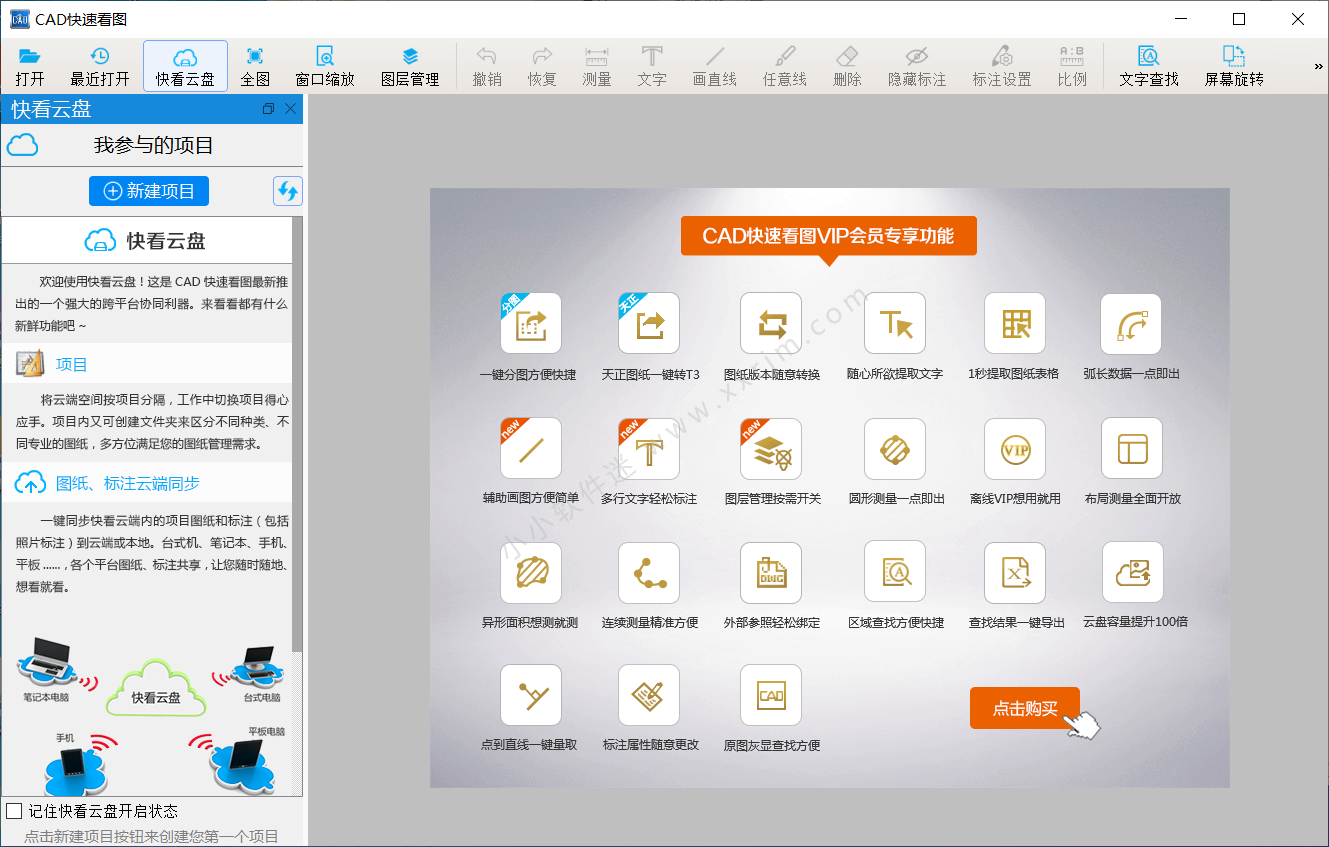Click the 圆形测量一点即出 feature icon
The image size is (1329, 847).
click(895, 449)
